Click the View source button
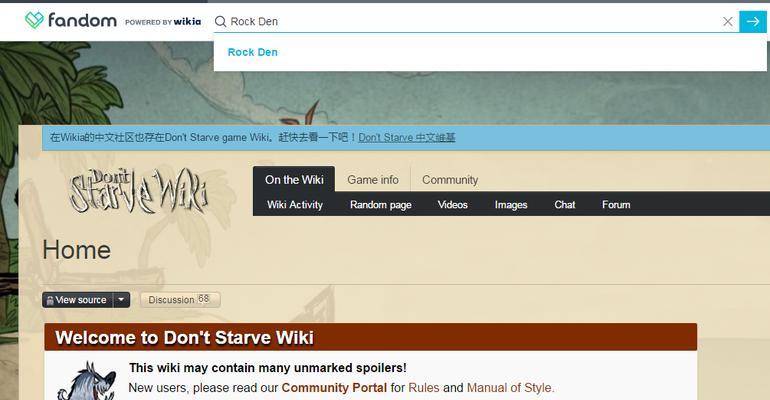The width and height of the screenshot is (770, 400). (x=78, y=300)
